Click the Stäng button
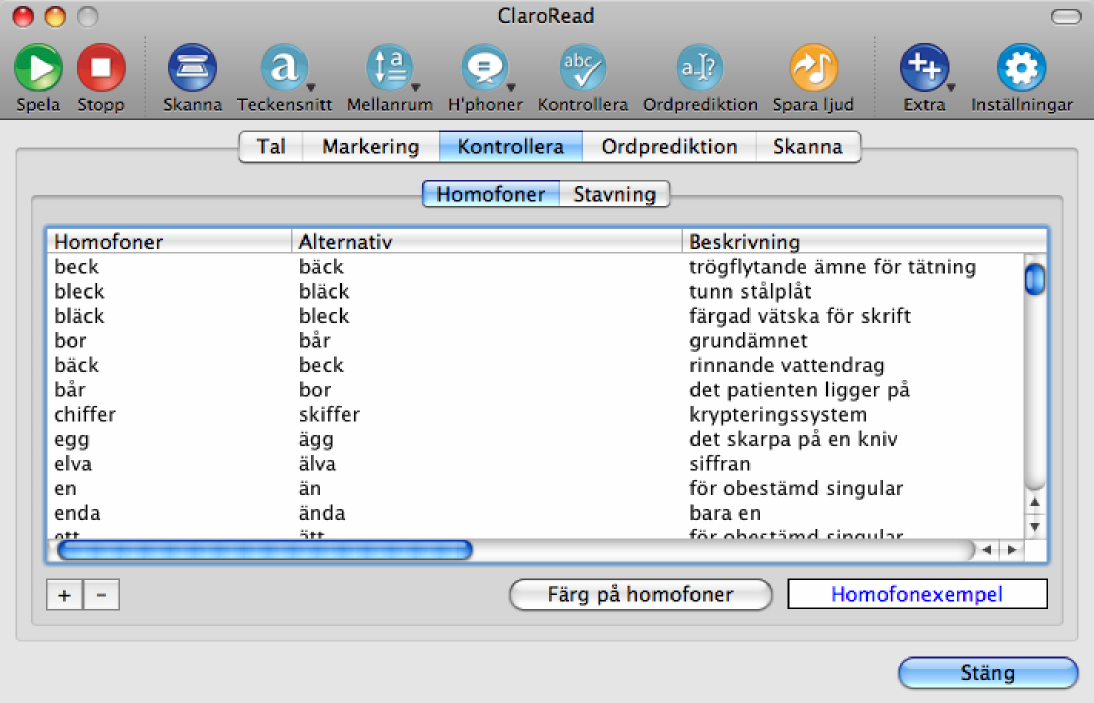1094x703 pixels. (x=988, y=673)
